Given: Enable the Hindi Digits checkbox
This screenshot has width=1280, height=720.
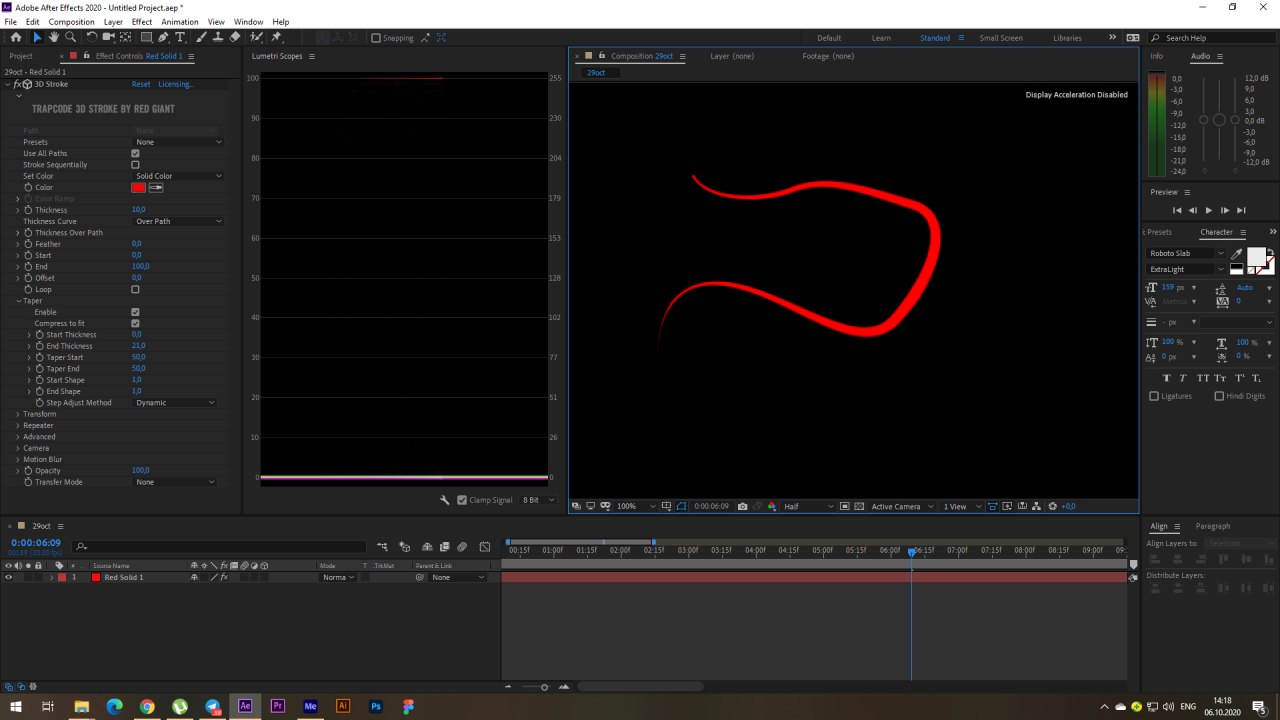Looking at the screenshot, I should coord(1219,396).
